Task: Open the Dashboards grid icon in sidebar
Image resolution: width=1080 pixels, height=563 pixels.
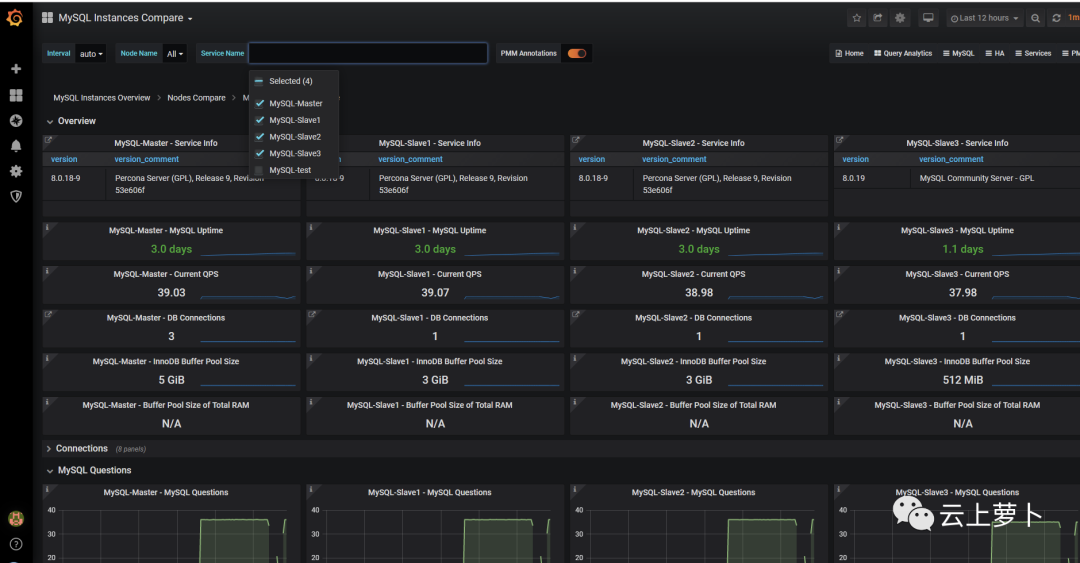Action: (16, 95)
